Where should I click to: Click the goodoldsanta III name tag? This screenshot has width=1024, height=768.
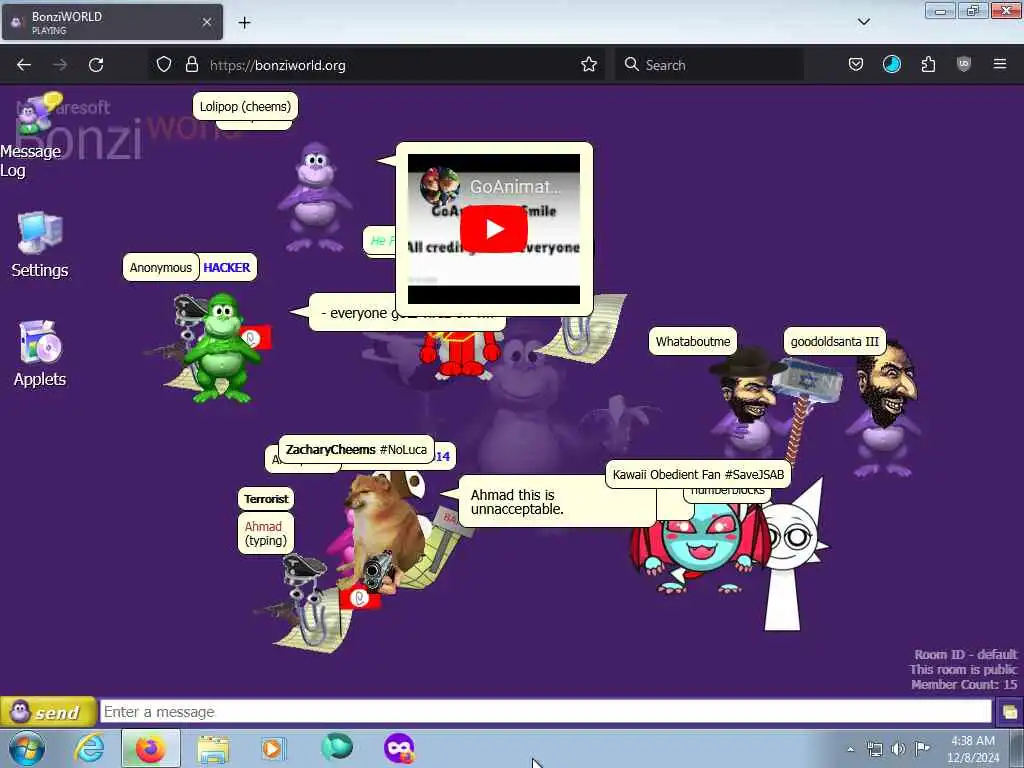tap(835, 342)
